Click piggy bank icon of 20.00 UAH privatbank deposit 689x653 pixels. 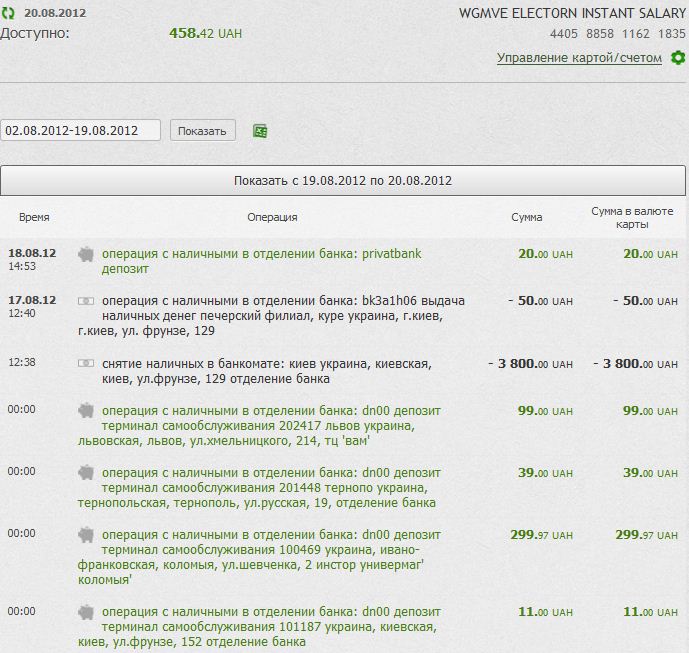tap(86, 254)
